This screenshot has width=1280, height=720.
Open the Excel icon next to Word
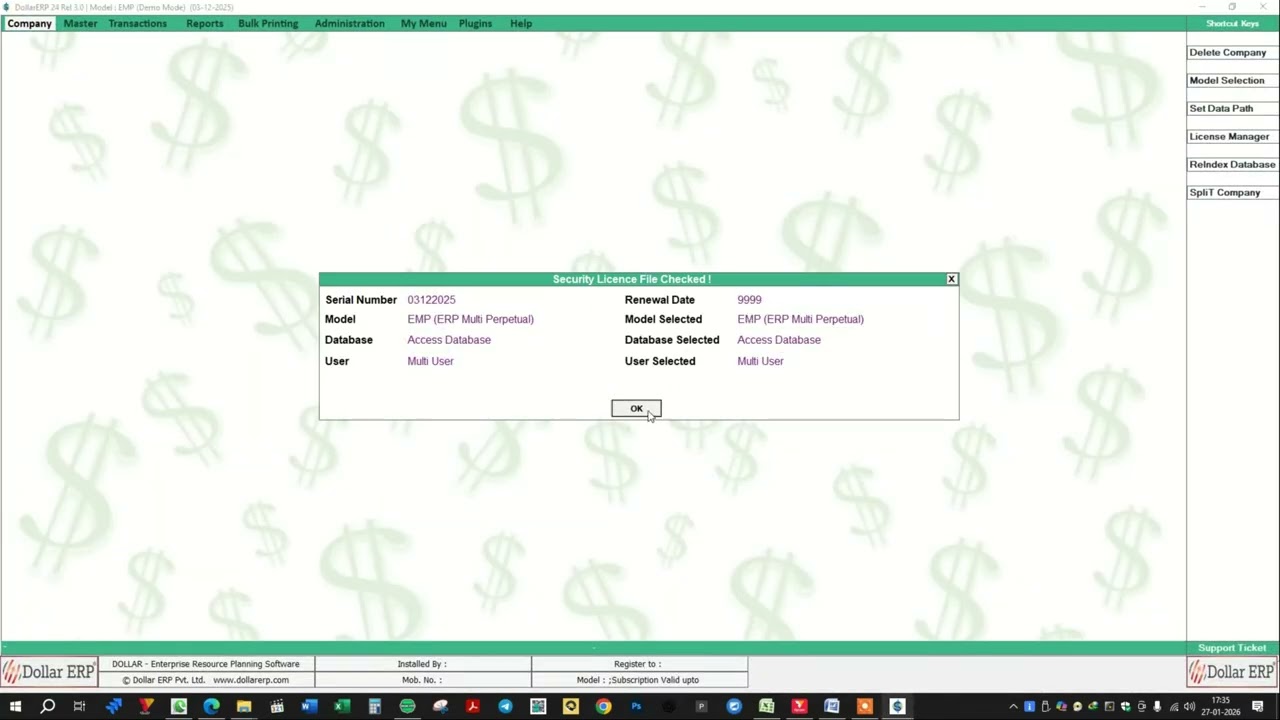342,707
